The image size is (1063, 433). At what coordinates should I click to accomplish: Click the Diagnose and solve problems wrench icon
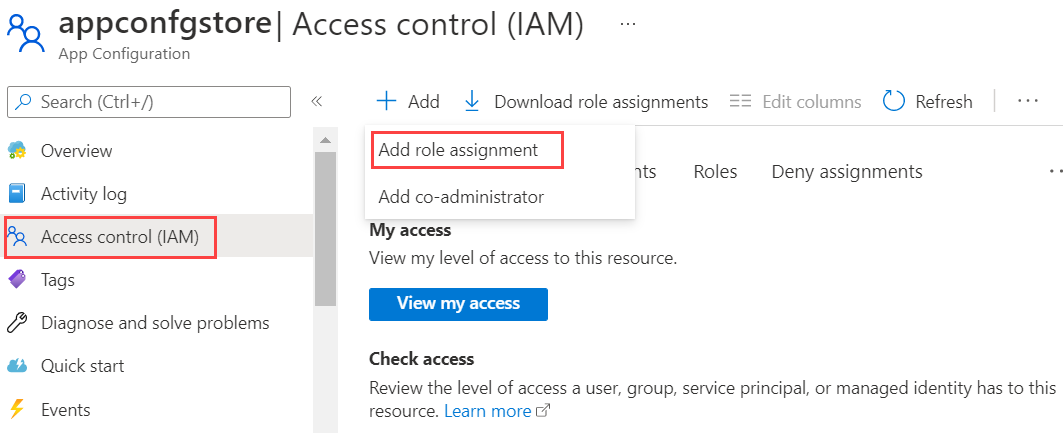[x=17, y=323]
